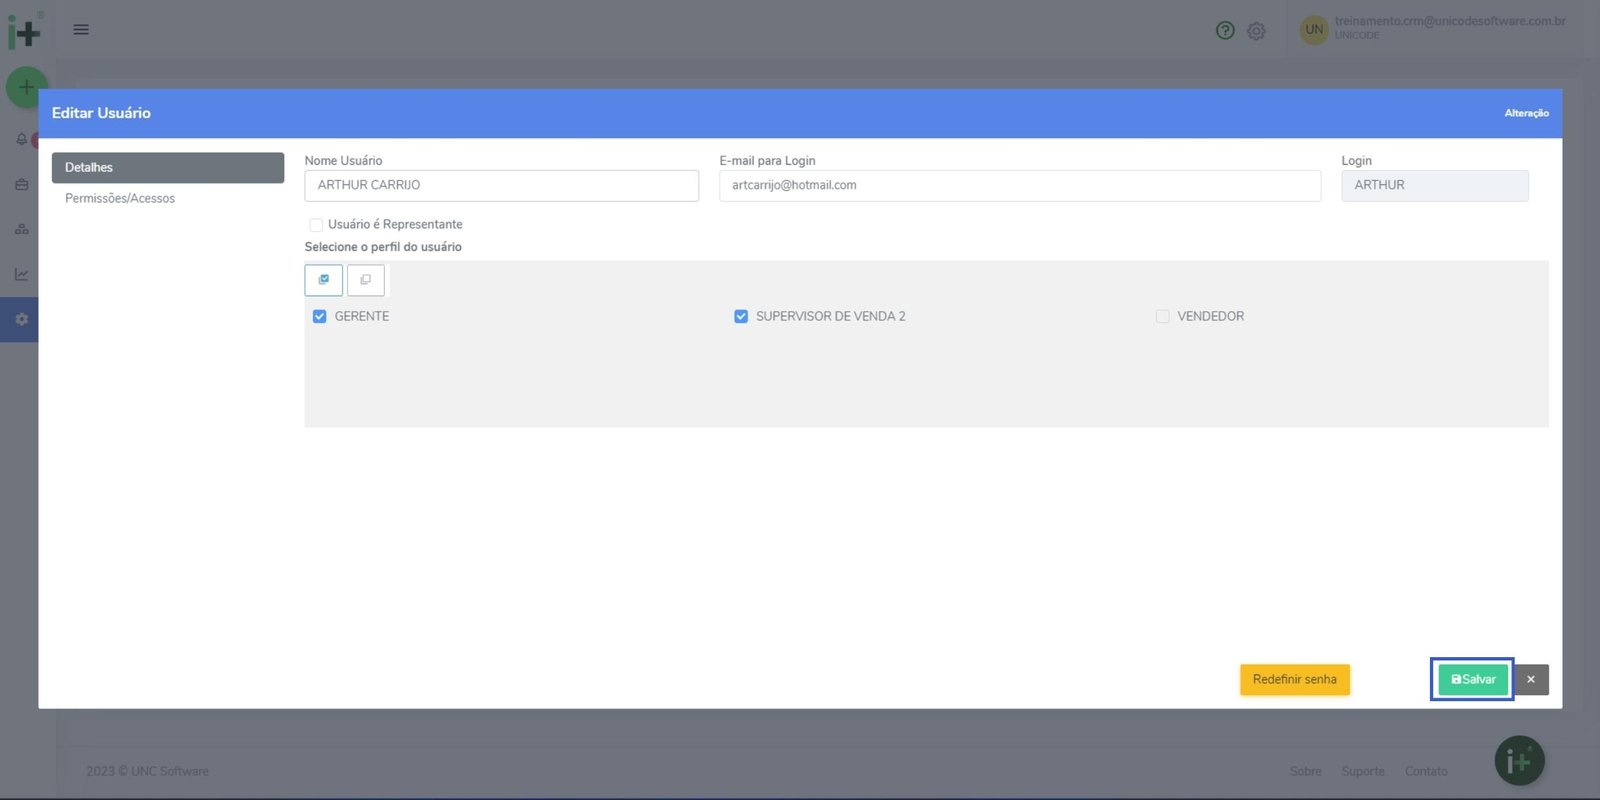Click the floating i+ chat icon
Screen dimensions: 1600x800
[x=1519, y=762]
